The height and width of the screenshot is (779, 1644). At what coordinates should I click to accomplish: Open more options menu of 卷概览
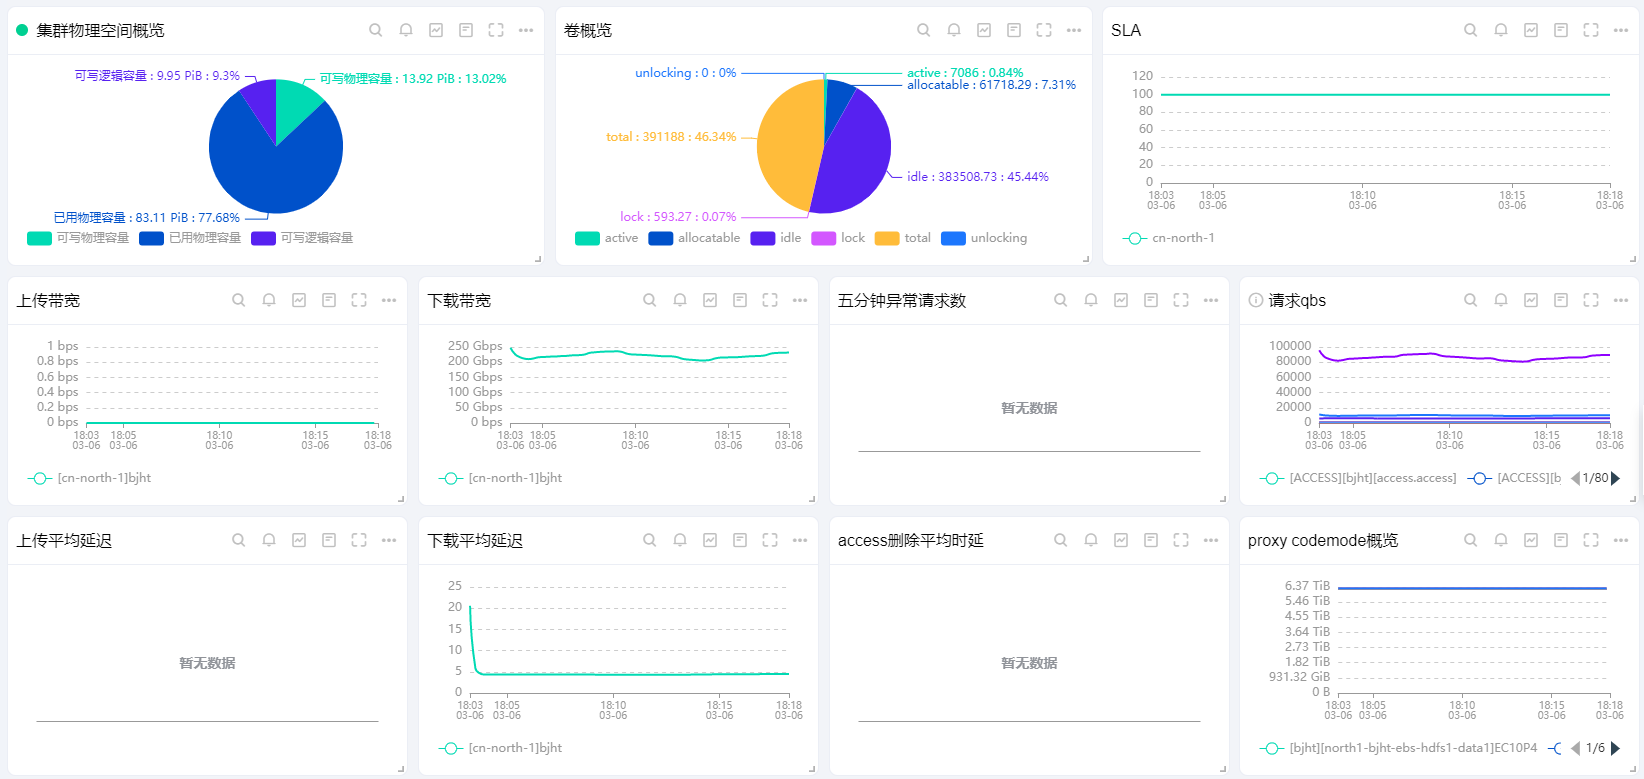click(x=1074, y=30)
